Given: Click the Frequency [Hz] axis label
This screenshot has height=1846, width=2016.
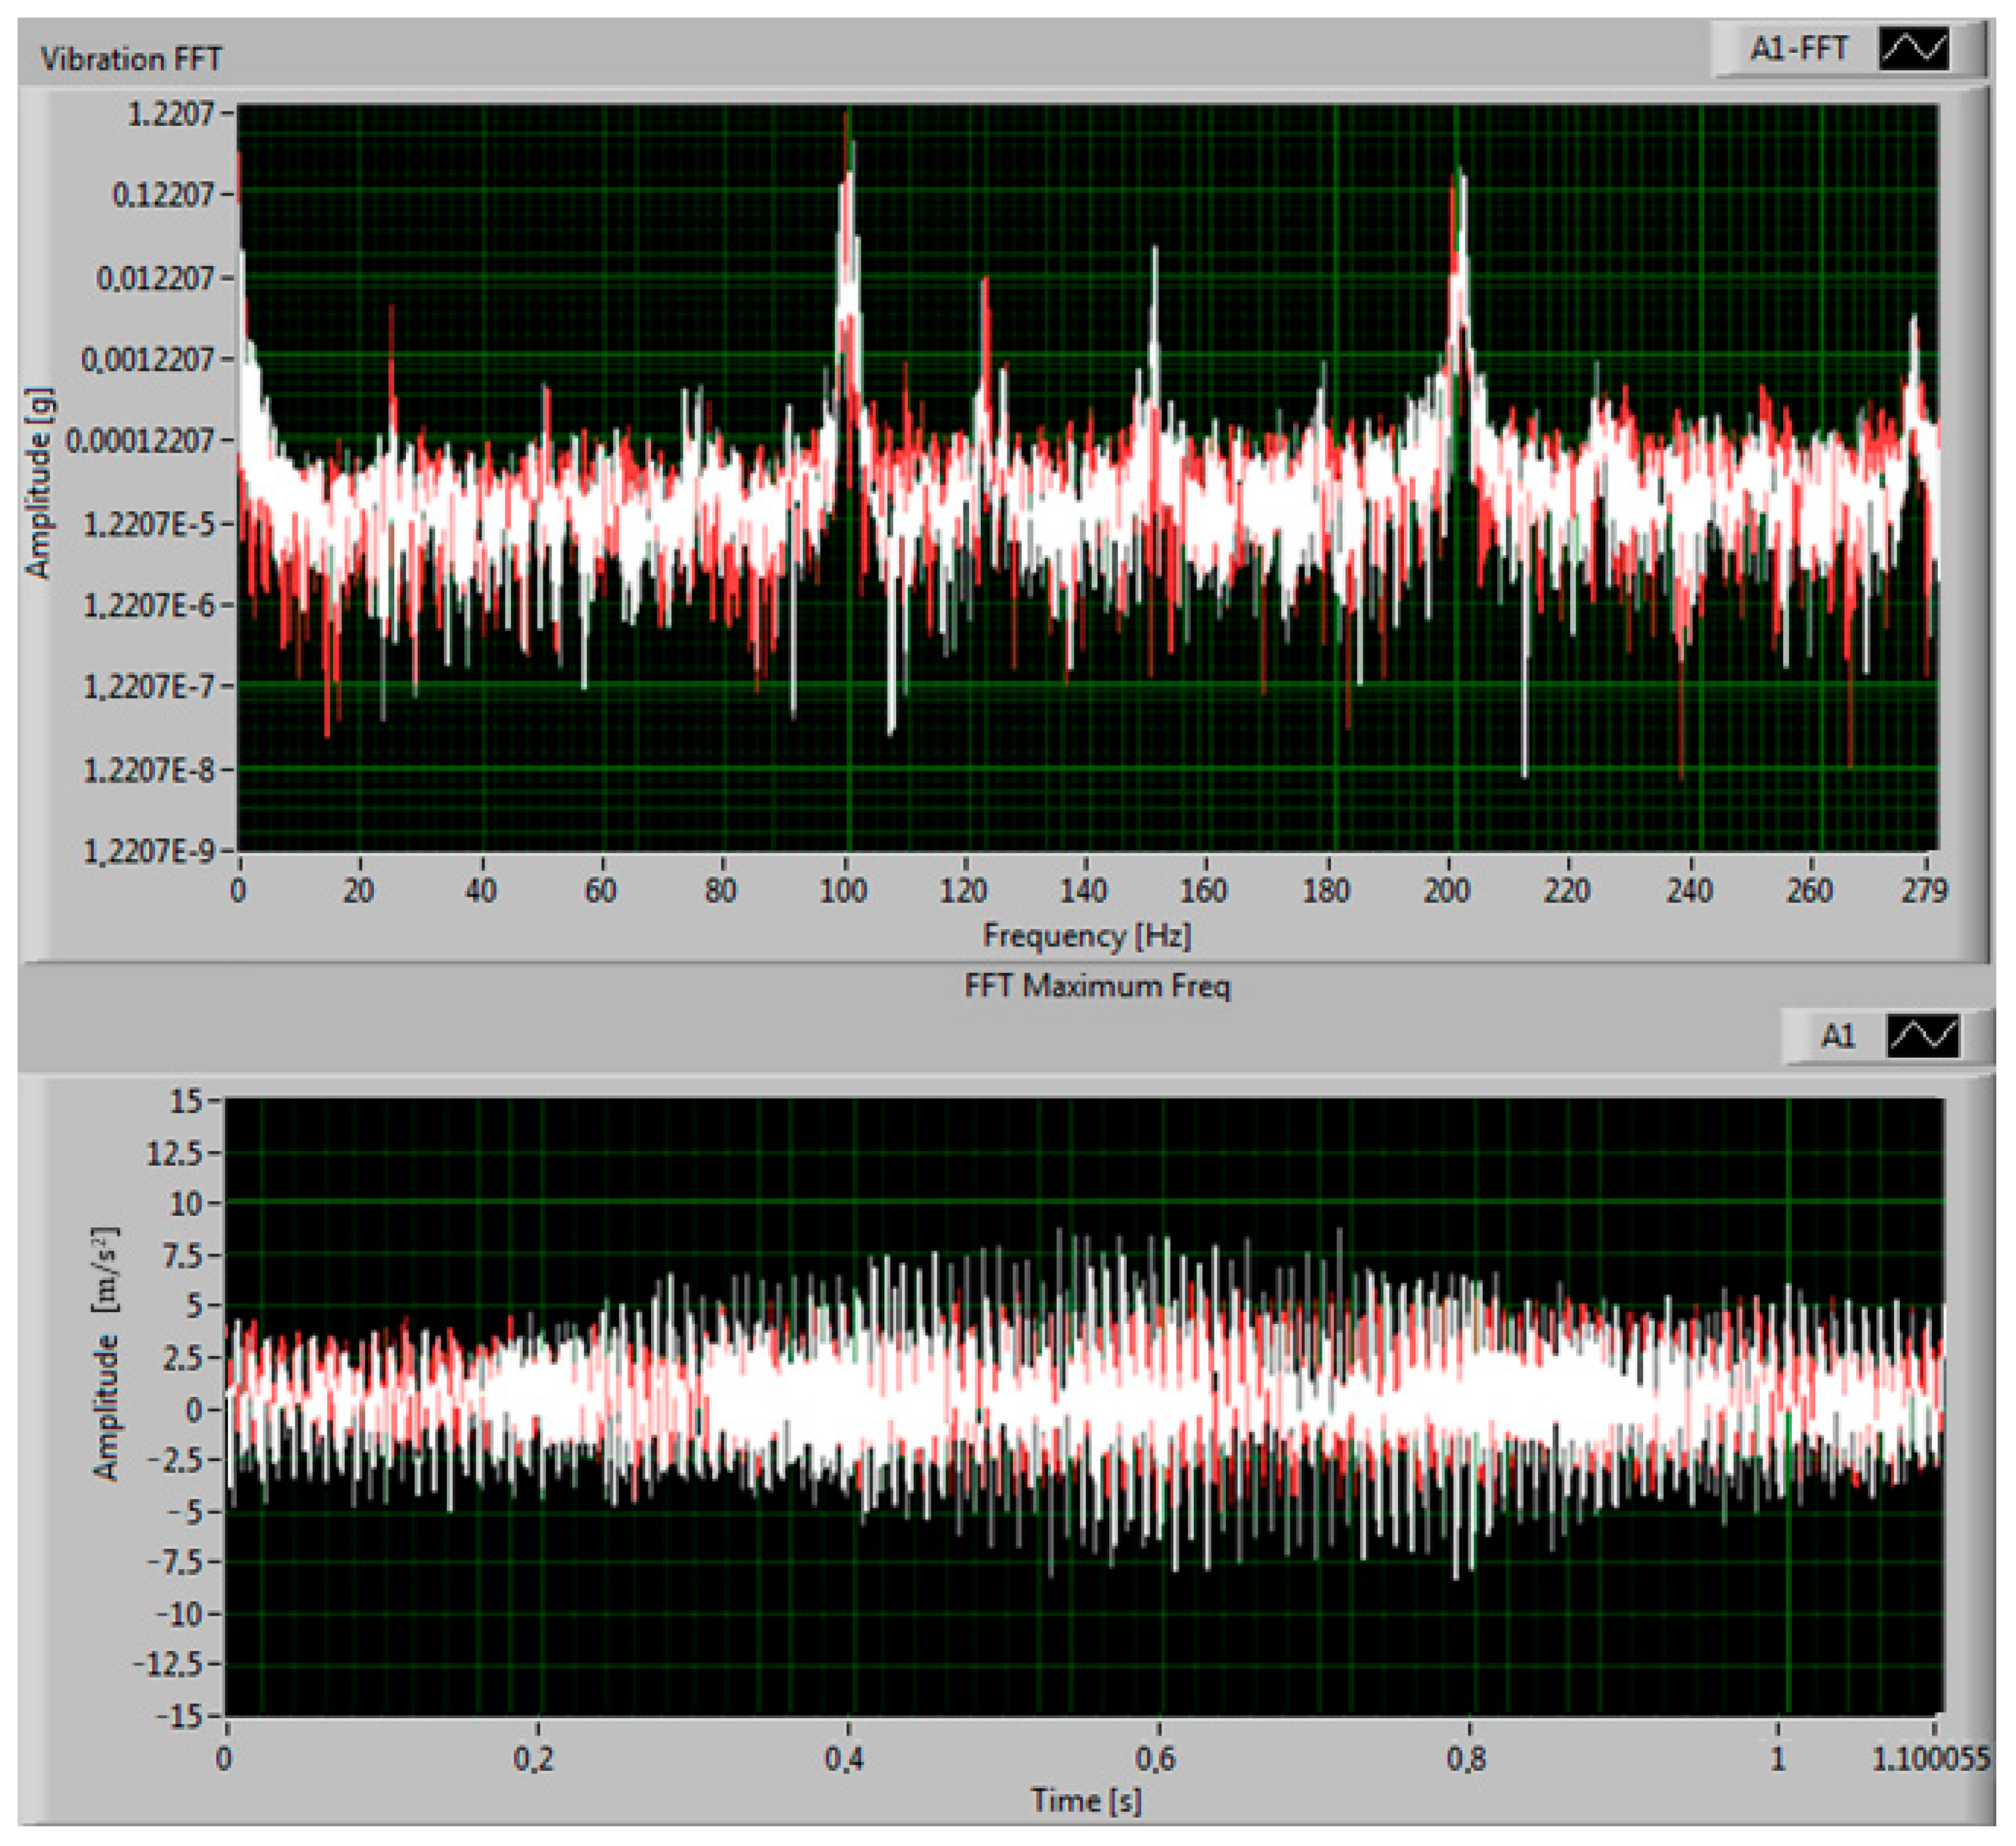Looking at the screenshot, I should click(1087, 936).
